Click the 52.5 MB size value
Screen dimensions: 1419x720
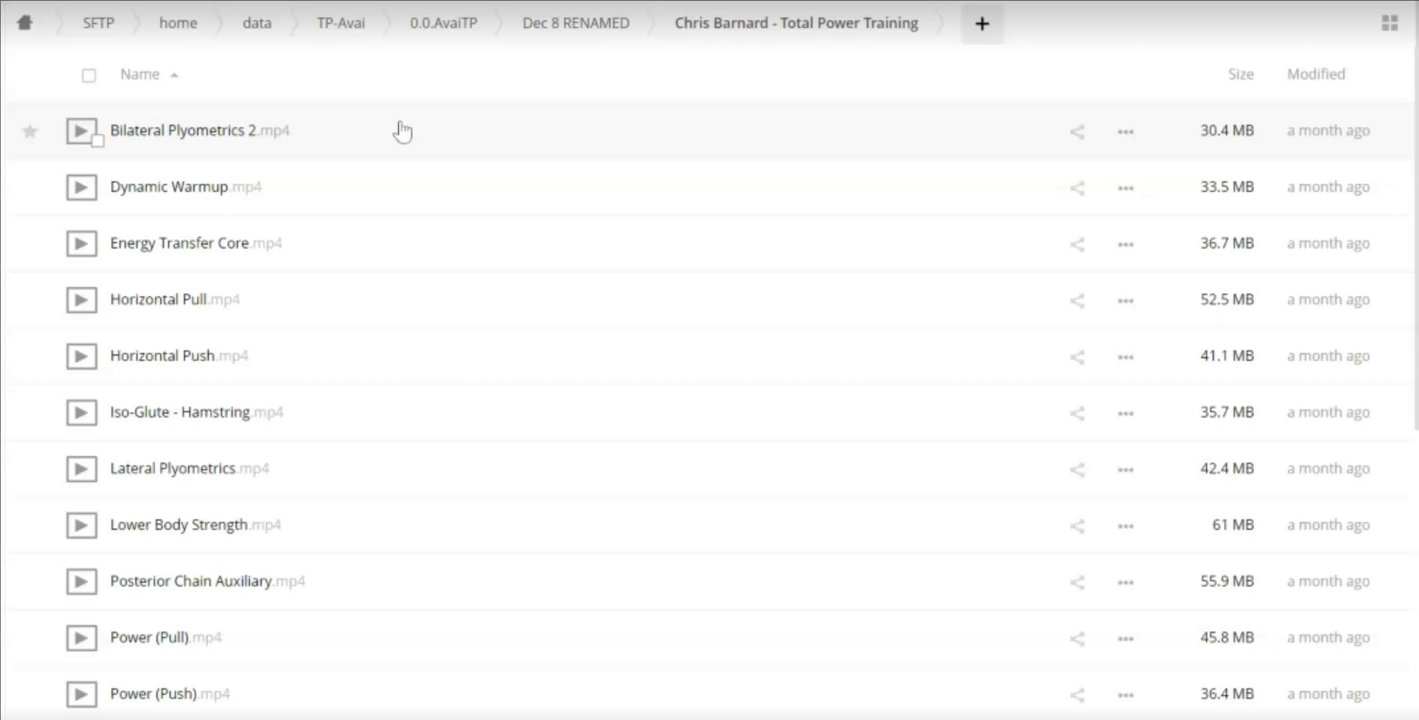click(x=1227, y=299)
